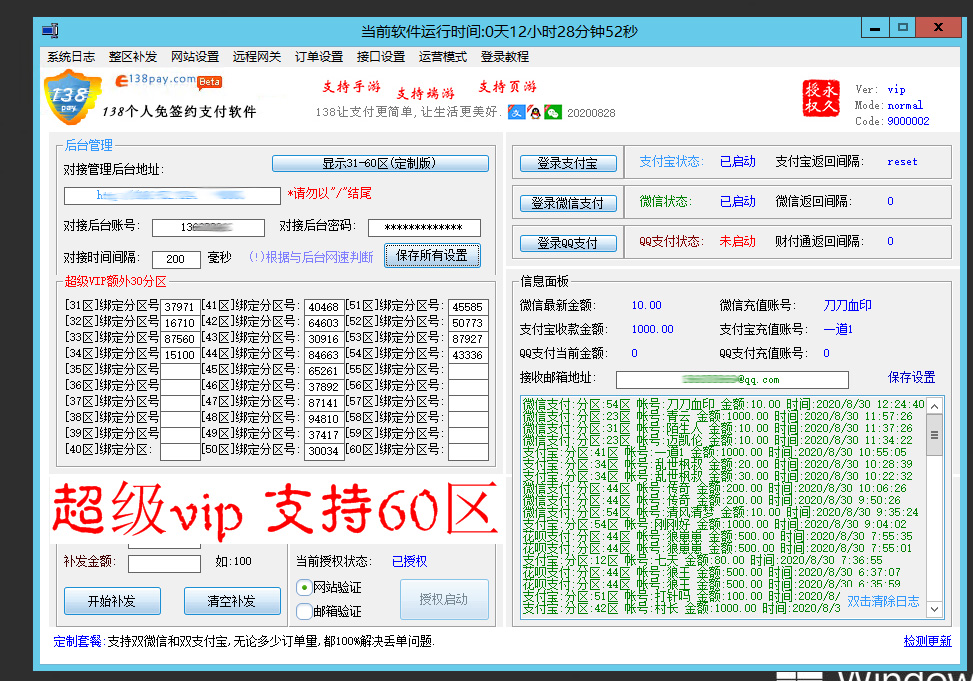
Task: Click the 接收邮箱地址 input field
Action: 732,379
